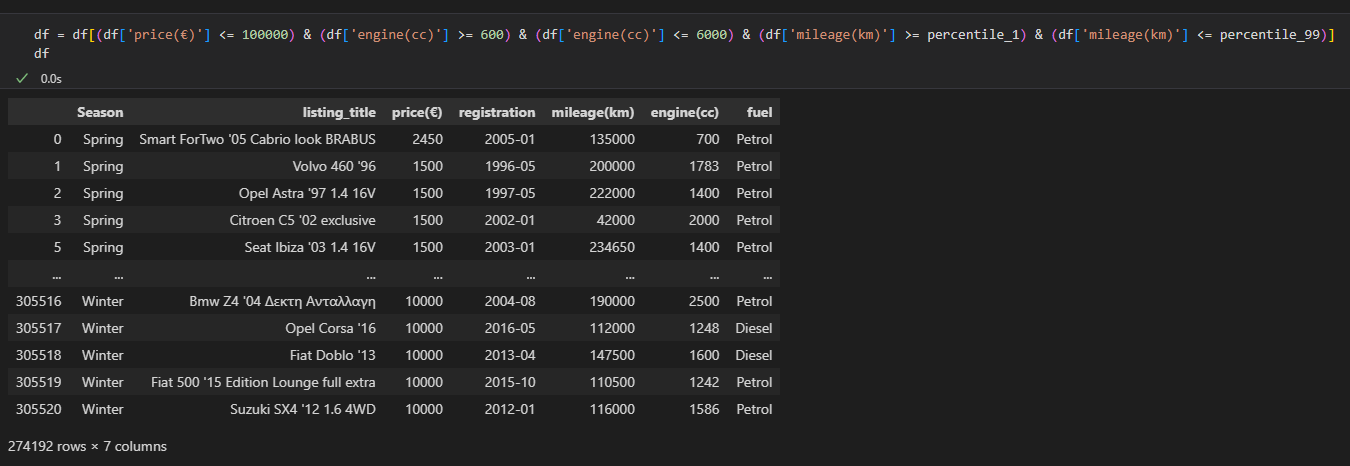Select the Bmw Z4 '04 listing cell

tap(283, 301)
